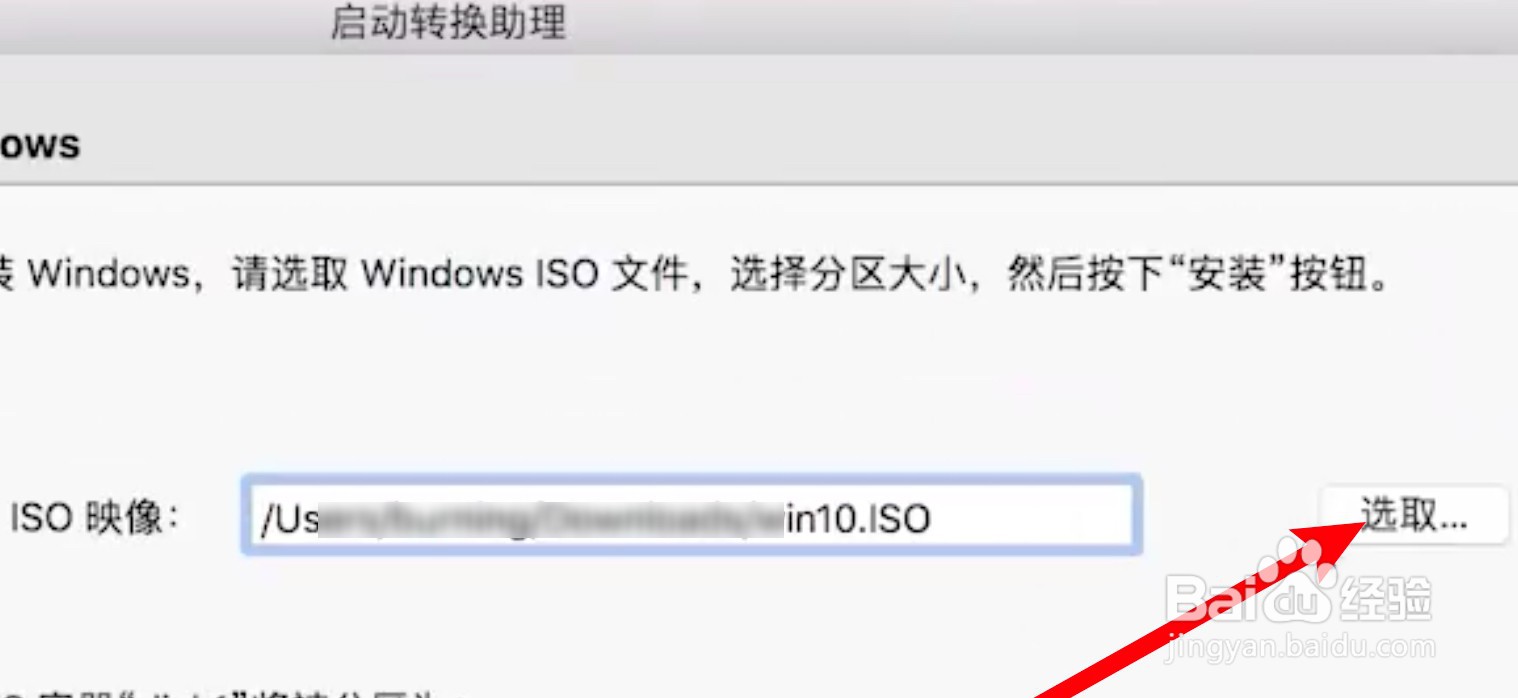1518x698 pixels.
Task: Click the Bai letters in the Baidu logo
Action: 1215,598
